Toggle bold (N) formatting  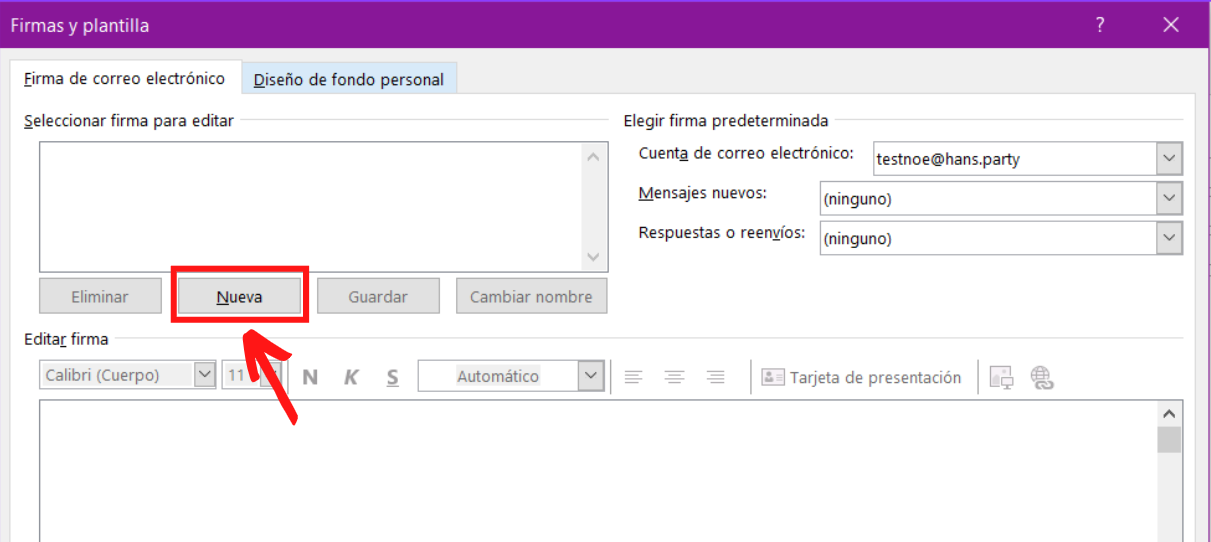(x=310, y=377)
